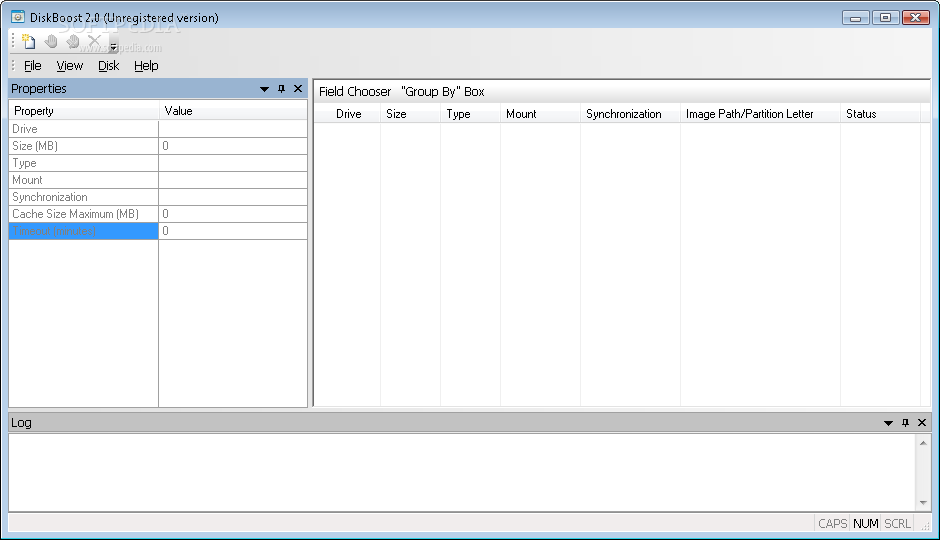Click the Field Chooser link
This screenshot has height=540, width=940.
(x=355, y=92)
